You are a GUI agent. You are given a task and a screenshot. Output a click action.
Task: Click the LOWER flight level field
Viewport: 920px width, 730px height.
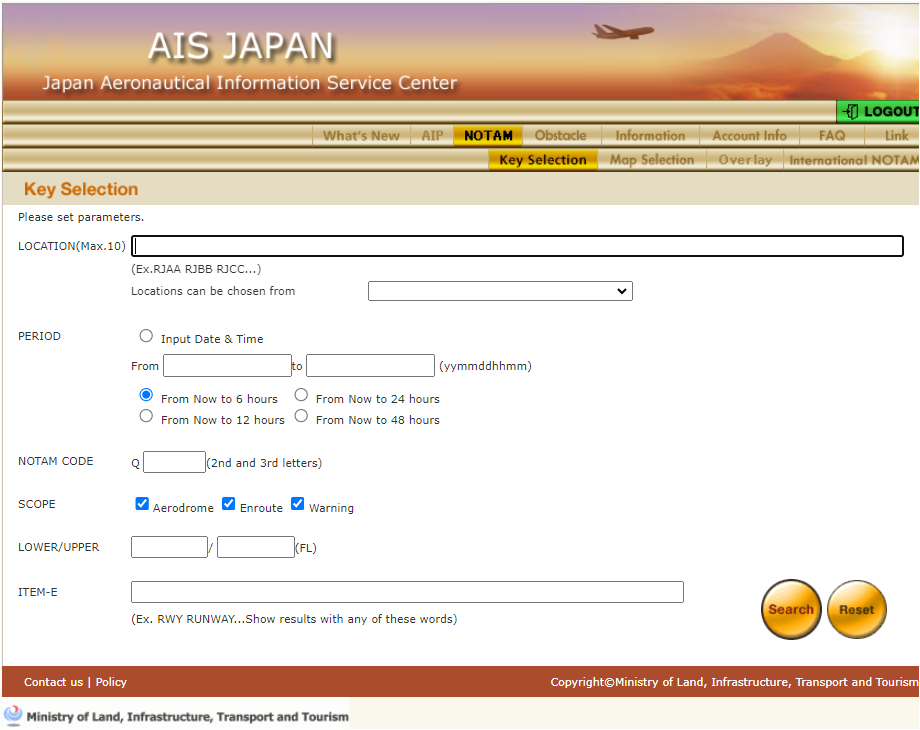tap(170, 547)
